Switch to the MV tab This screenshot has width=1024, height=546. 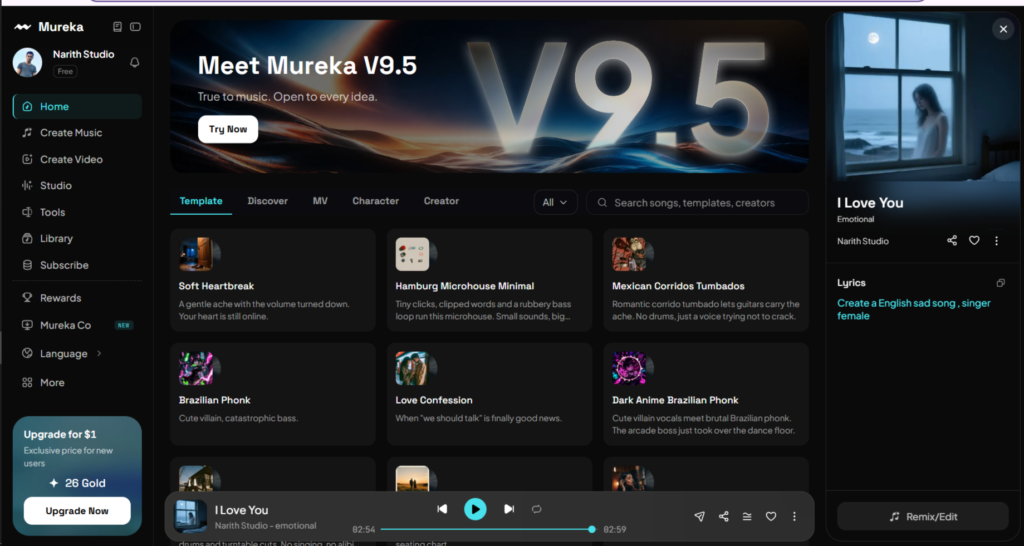320,201
